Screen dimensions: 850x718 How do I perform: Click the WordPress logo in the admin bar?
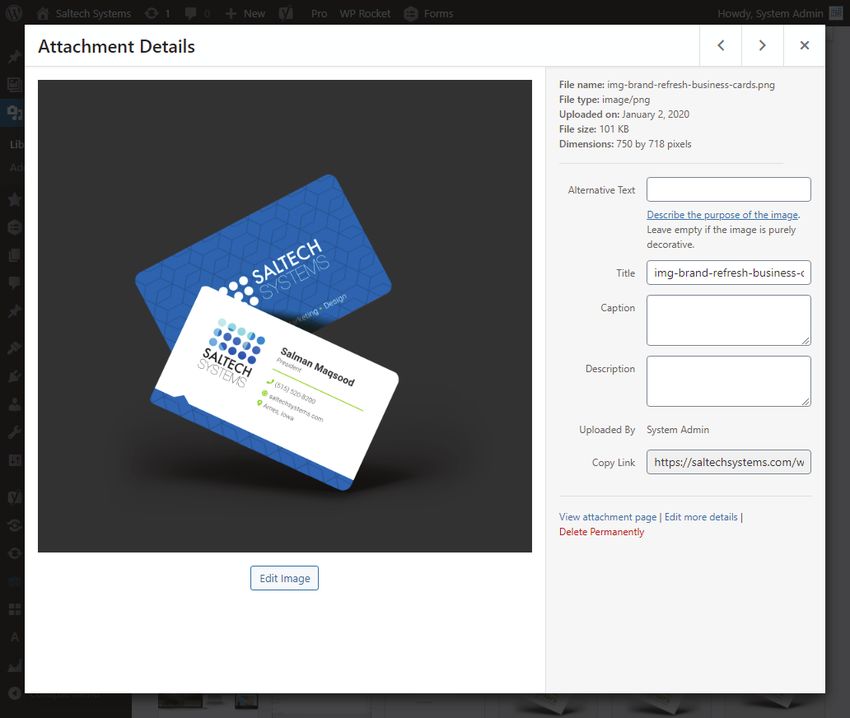click(14, 13)
